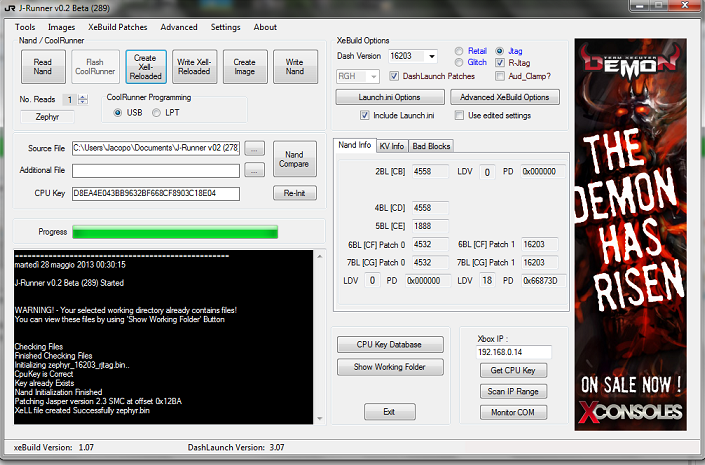Click the Monitor COM button
This screenshot has height=465, width=705.
pos(513,412)
